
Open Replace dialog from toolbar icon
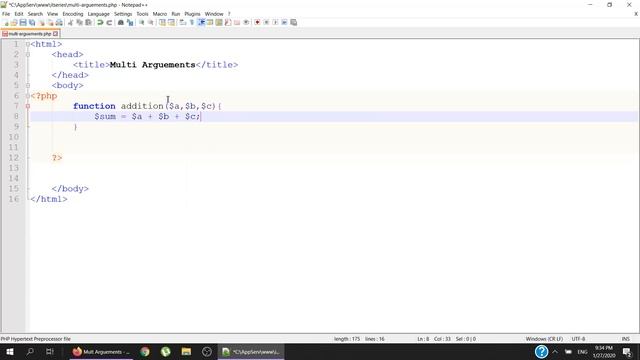coord(130,22)
